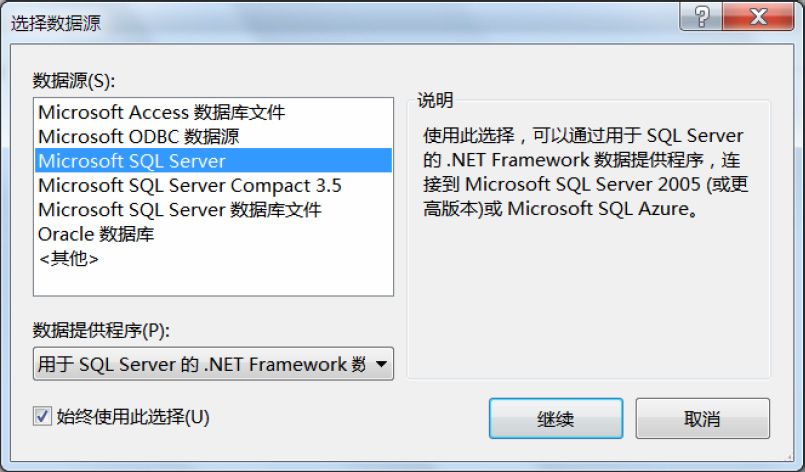Select the highlighted Microsoft SQL Server entry
805x472 pixels.
[213, 161]
